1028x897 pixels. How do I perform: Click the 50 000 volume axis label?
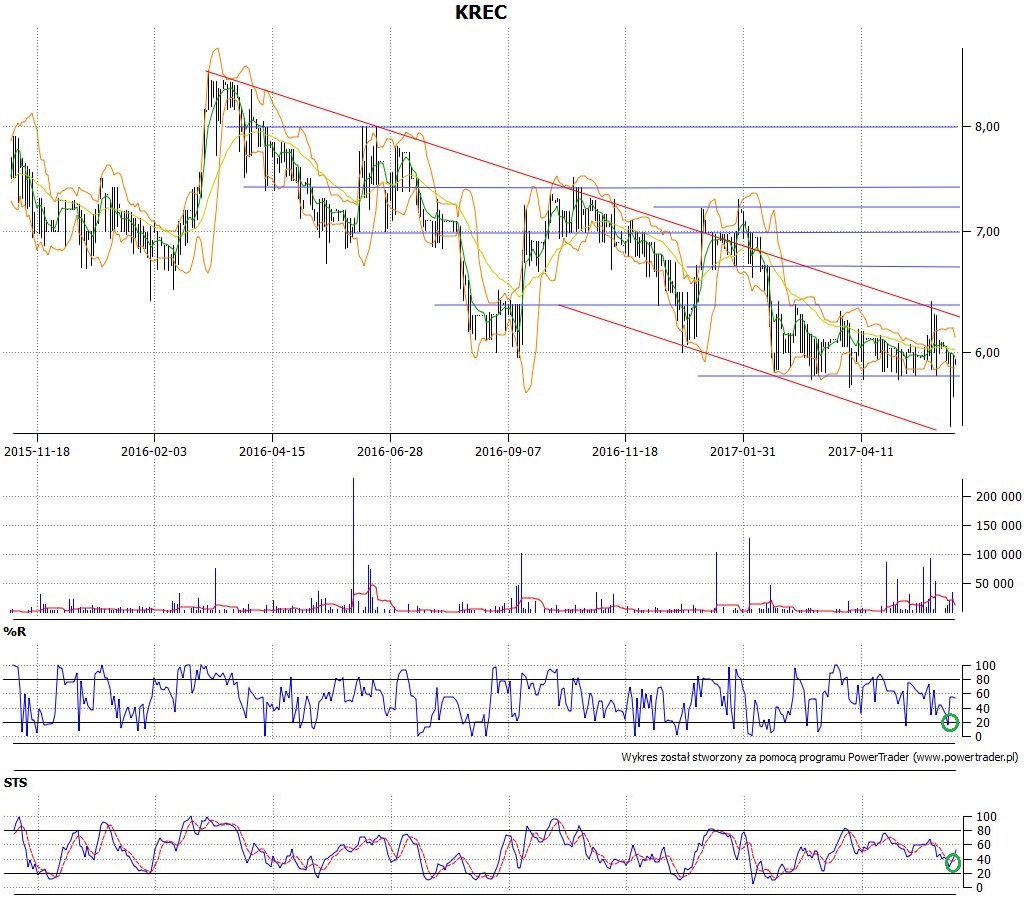pyautogui.click(x=994, y=584)
